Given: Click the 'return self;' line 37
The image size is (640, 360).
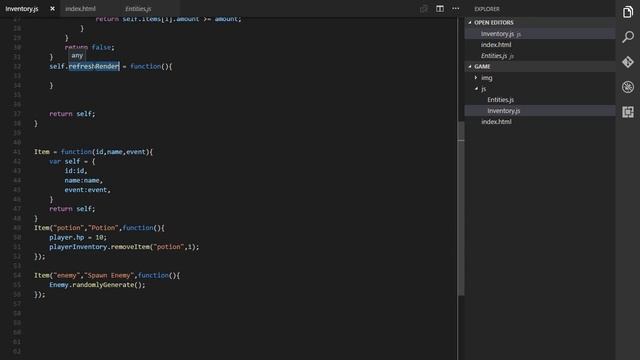Looking at the screenshot, I should coord(72,114).
